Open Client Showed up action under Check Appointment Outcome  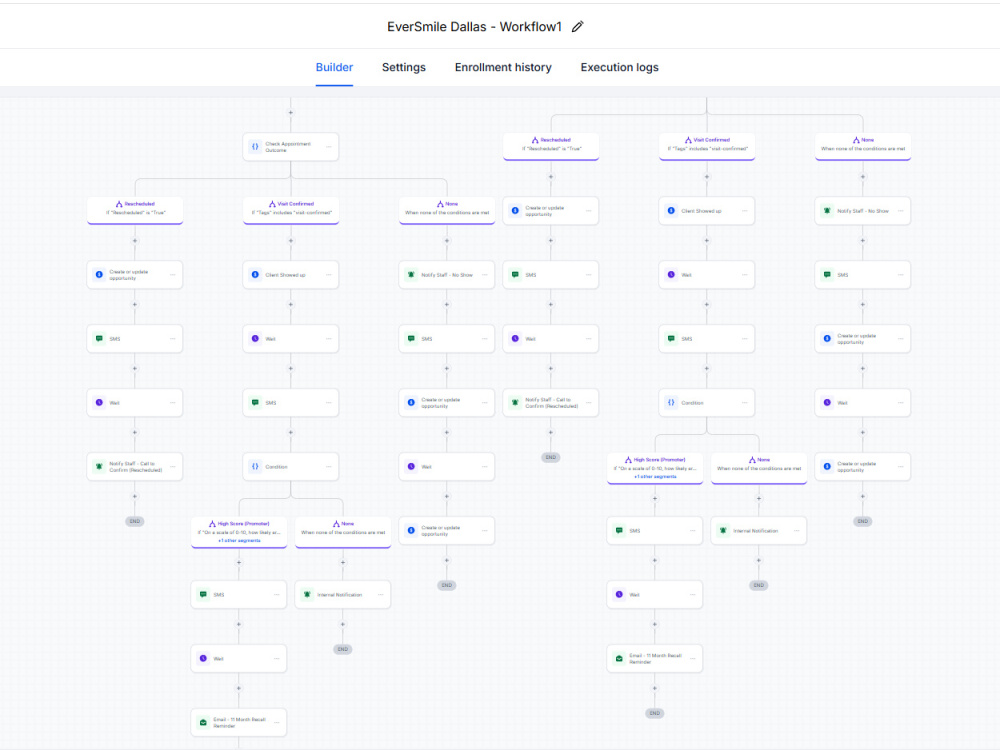[x=291, y=275]
